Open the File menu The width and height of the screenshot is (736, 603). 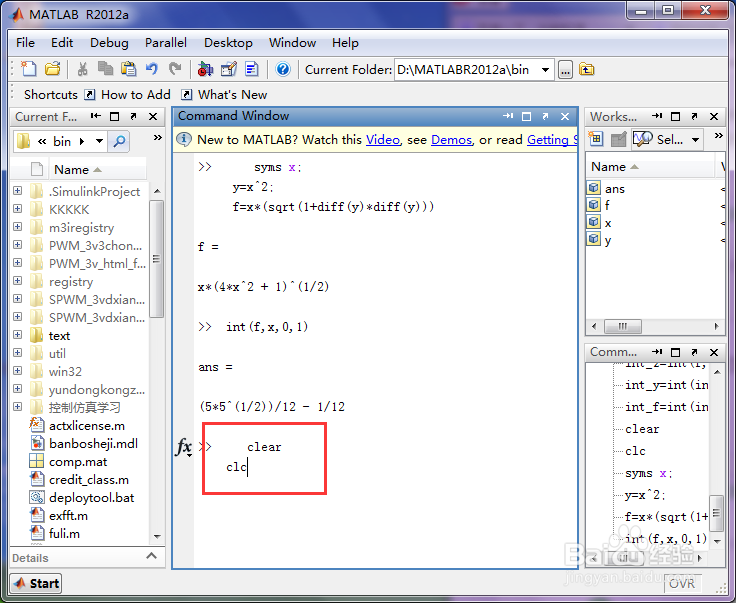tap(25, 43)
